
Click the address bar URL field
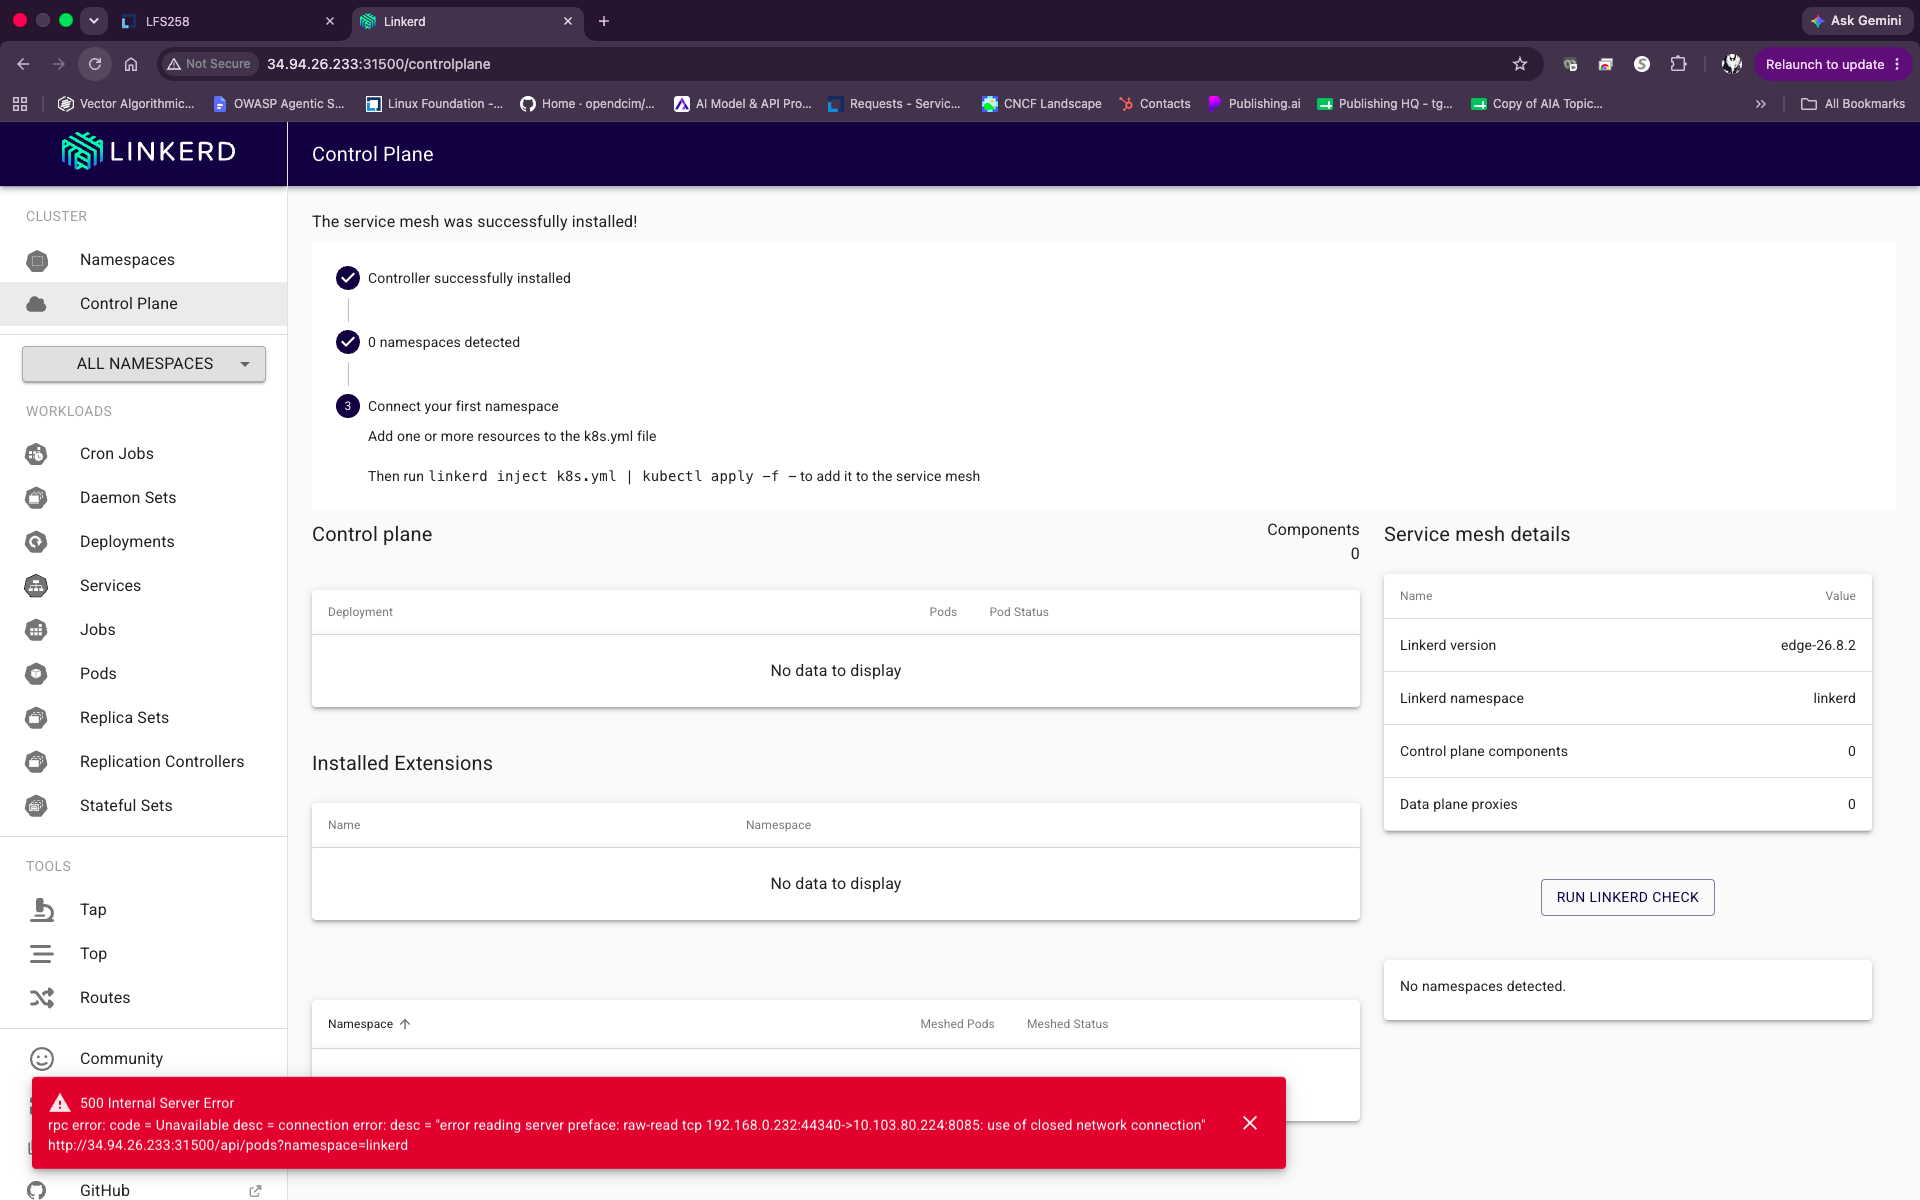click(x=850, y=64)
